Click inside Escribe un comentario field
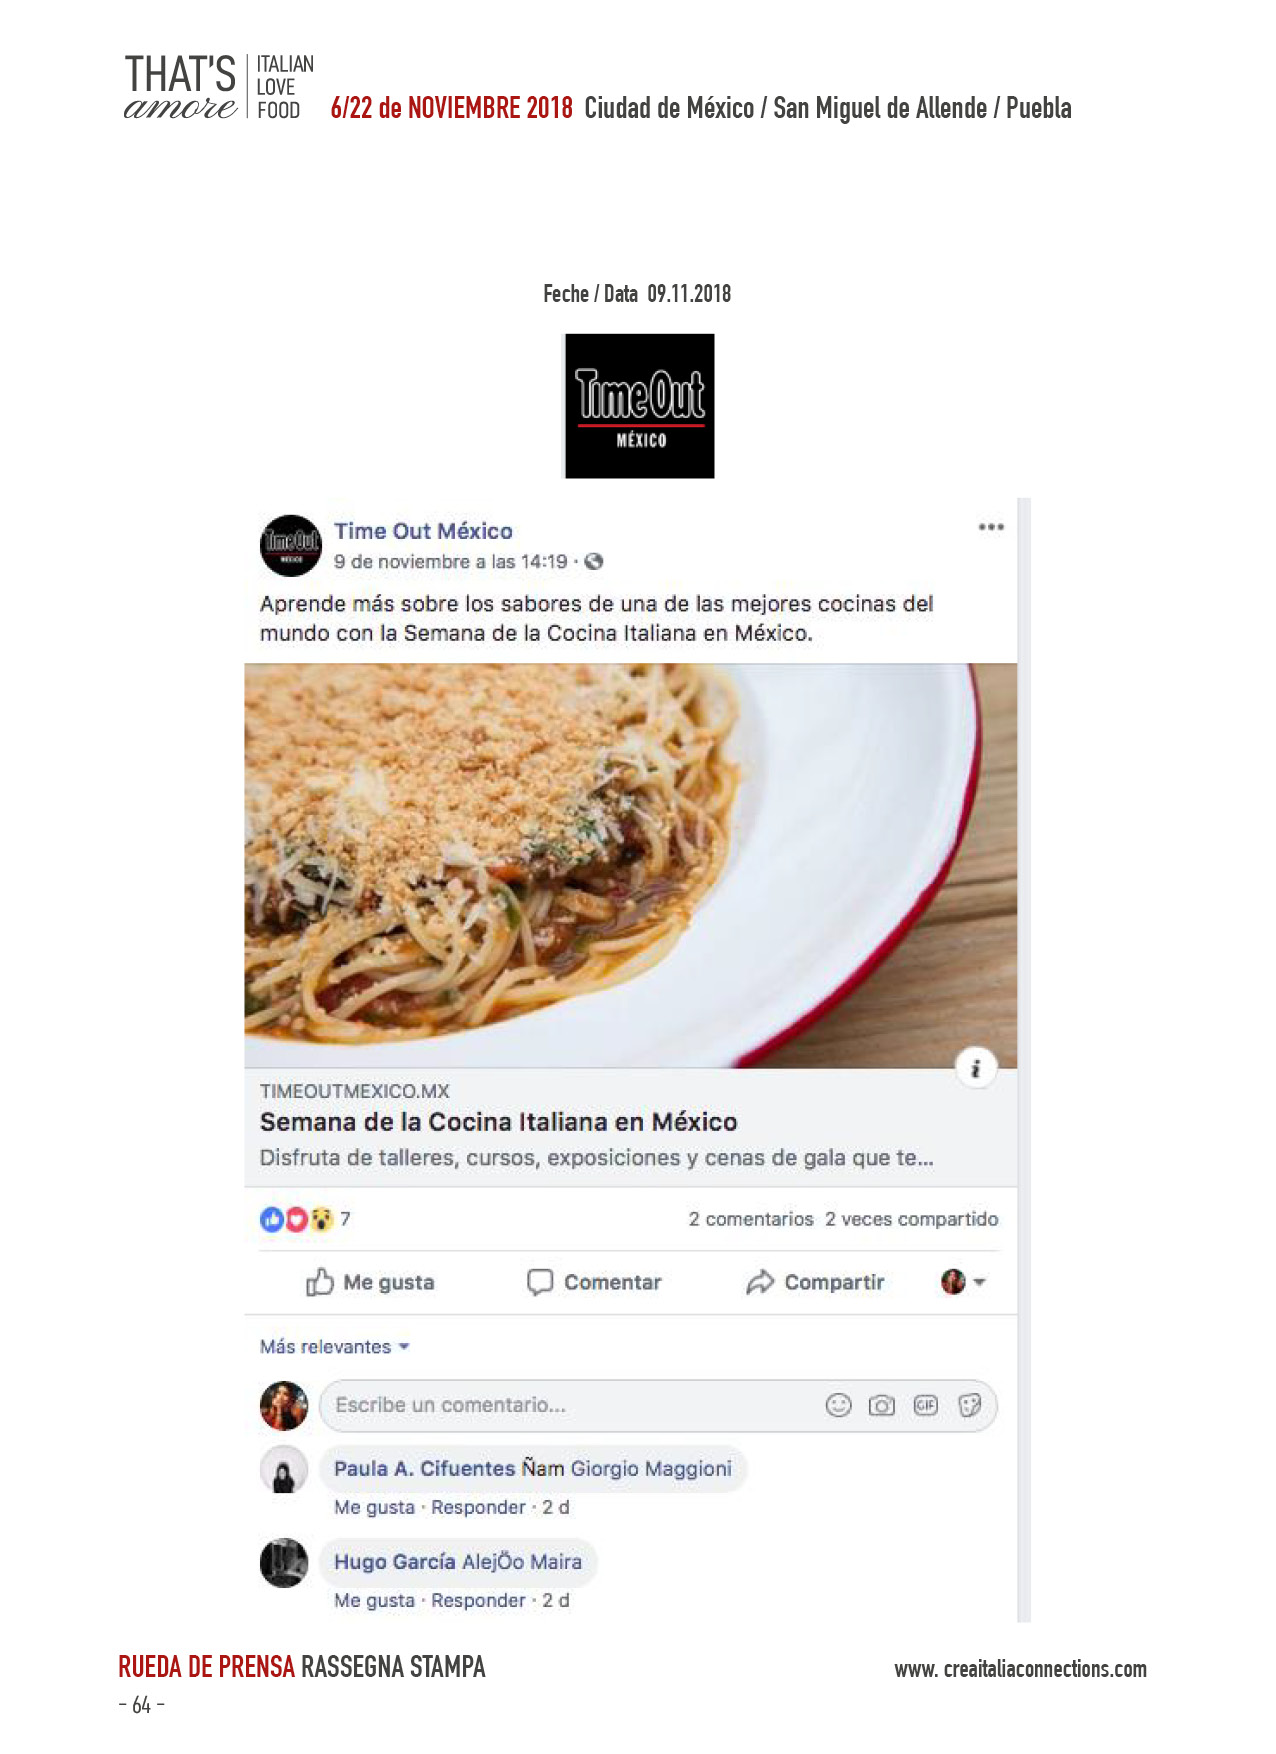This screenshot has width=1276, height=1754. [570, 1405]
